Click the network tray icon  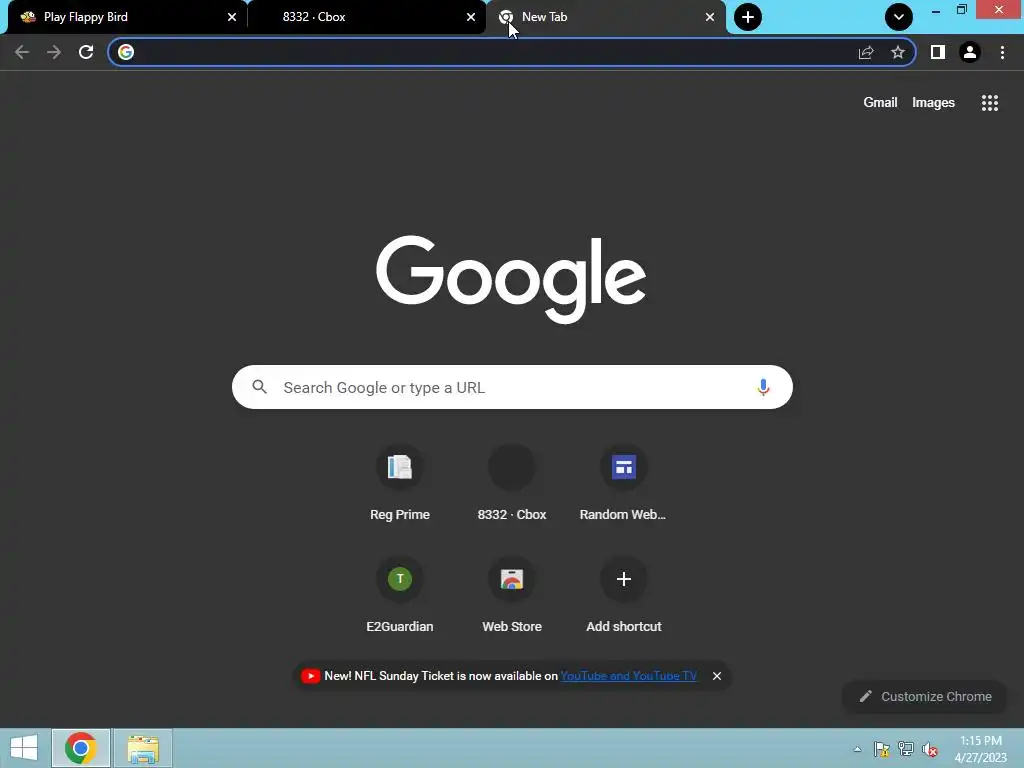click(x=906, y=749)
